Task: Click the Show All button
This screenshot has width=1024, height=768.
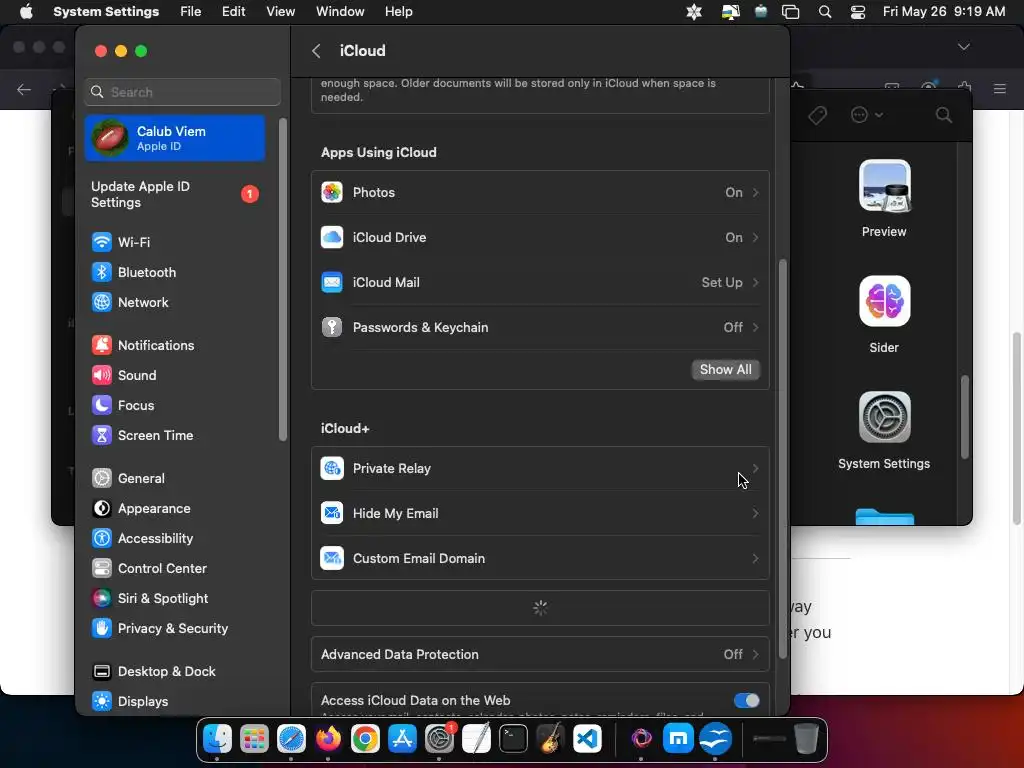Action: (726, 370)
